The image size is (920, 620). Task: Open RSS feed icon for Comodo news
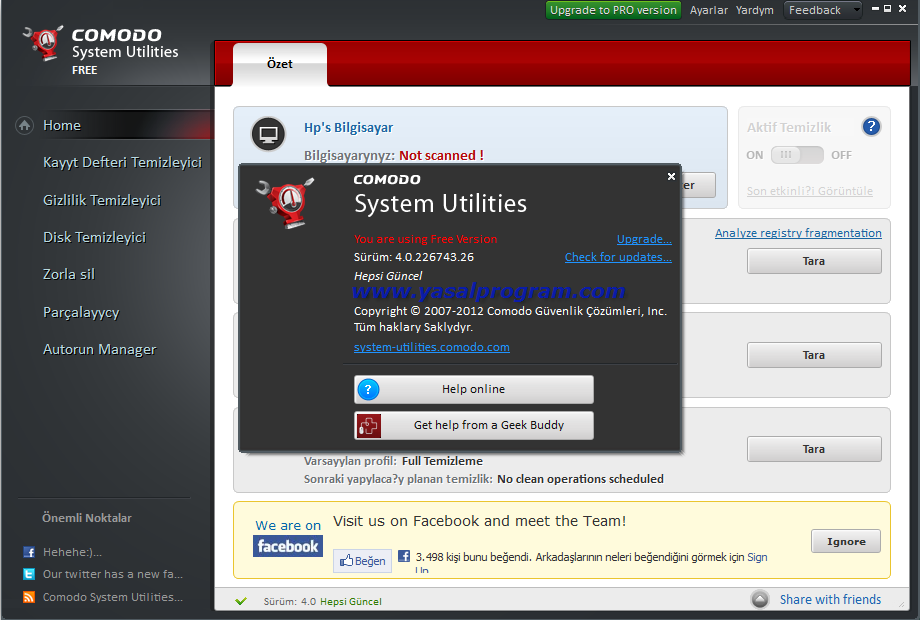click(29, 597)
